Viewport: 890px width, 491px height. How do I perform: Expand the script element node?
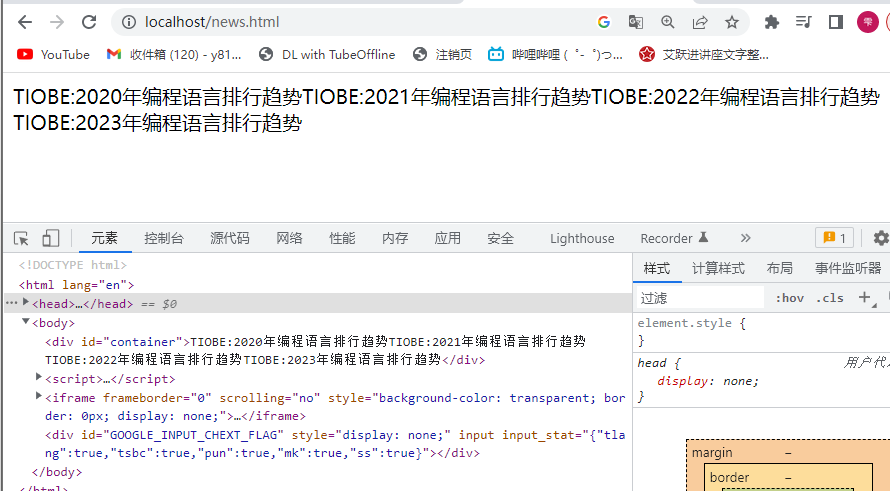click(39, 378)
